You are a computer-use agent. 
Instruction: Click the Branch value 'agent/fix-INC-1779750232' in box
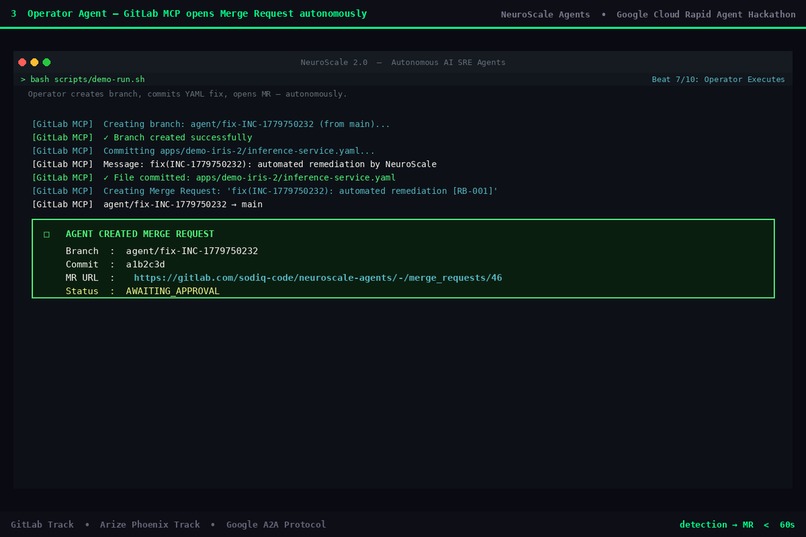point(192,251)
